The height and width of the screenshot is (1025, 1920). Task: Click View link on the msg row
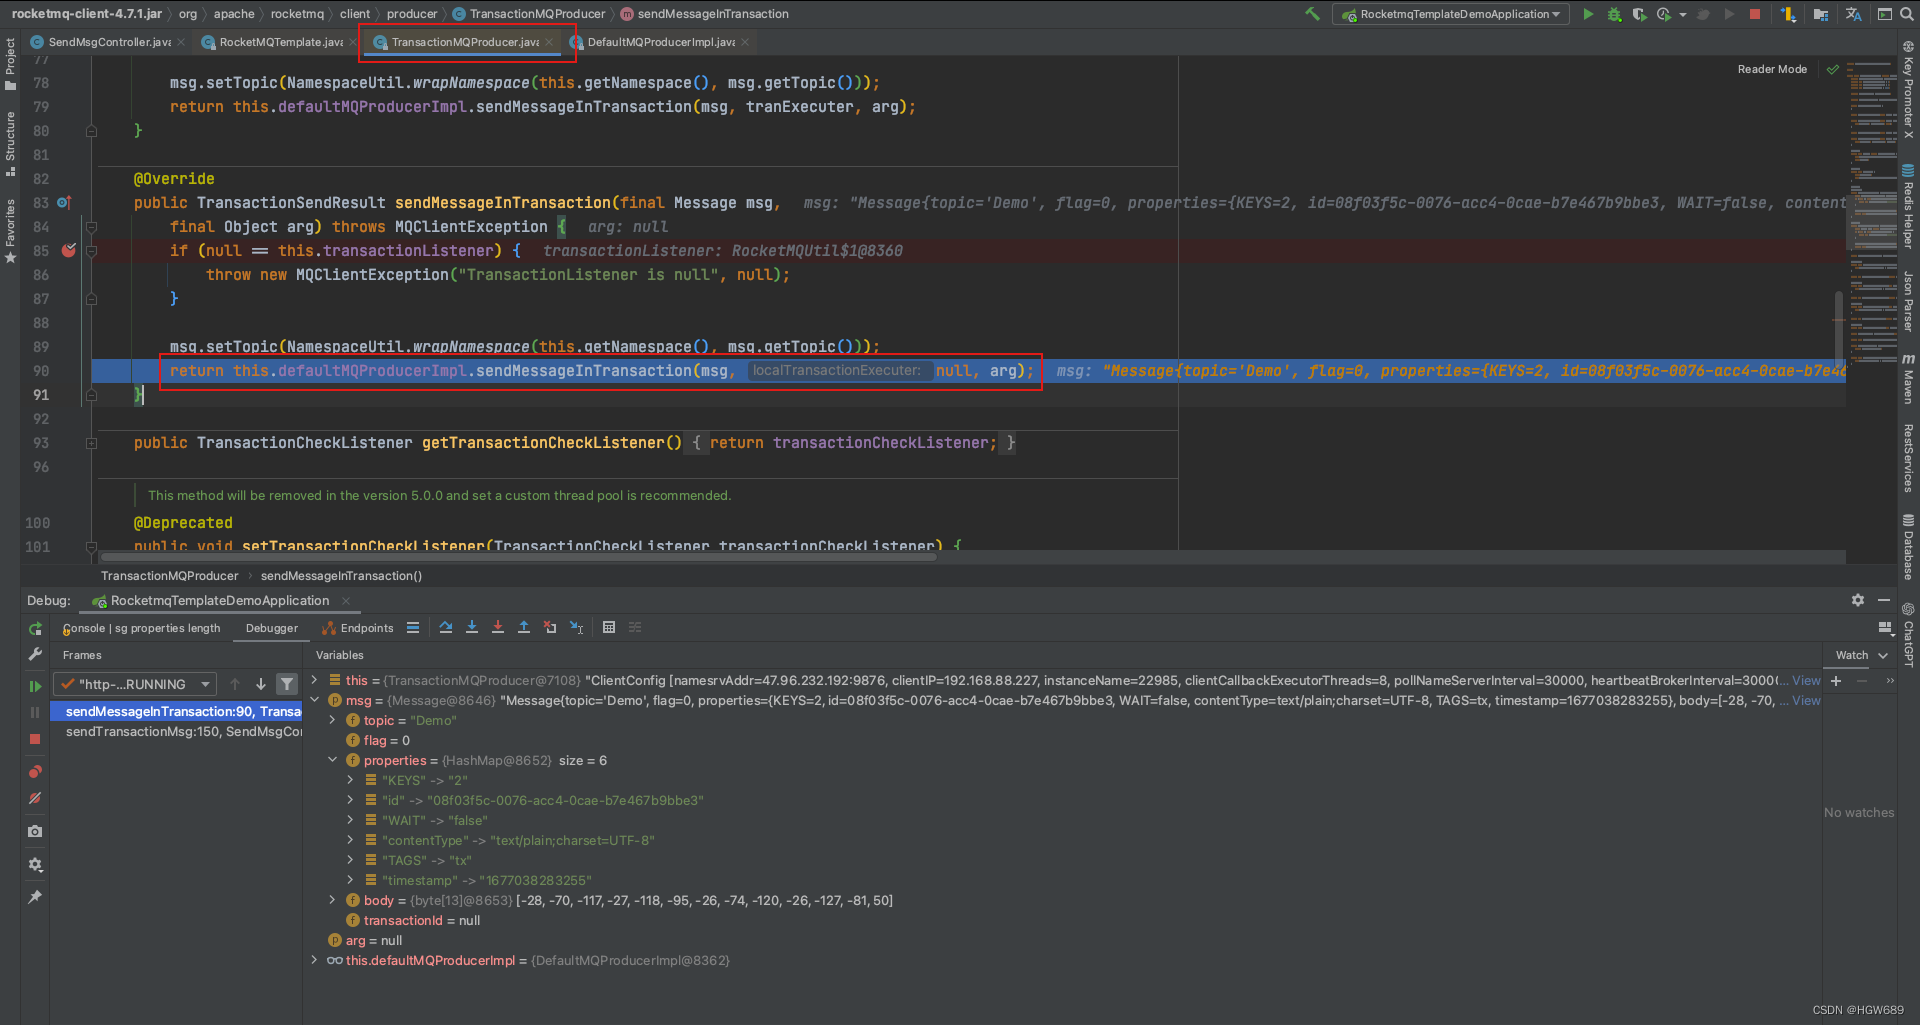[1806, 700]
